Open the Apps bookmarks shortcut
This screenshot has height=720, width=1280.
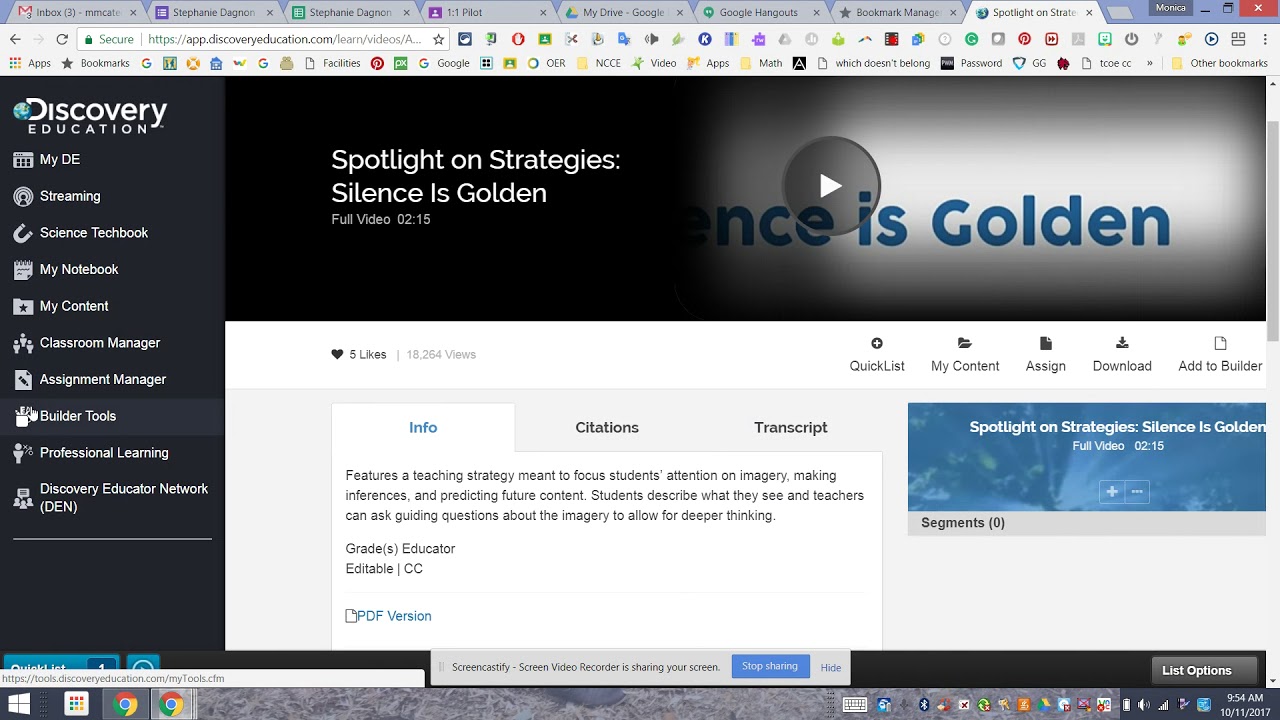(x=30, y=63)
